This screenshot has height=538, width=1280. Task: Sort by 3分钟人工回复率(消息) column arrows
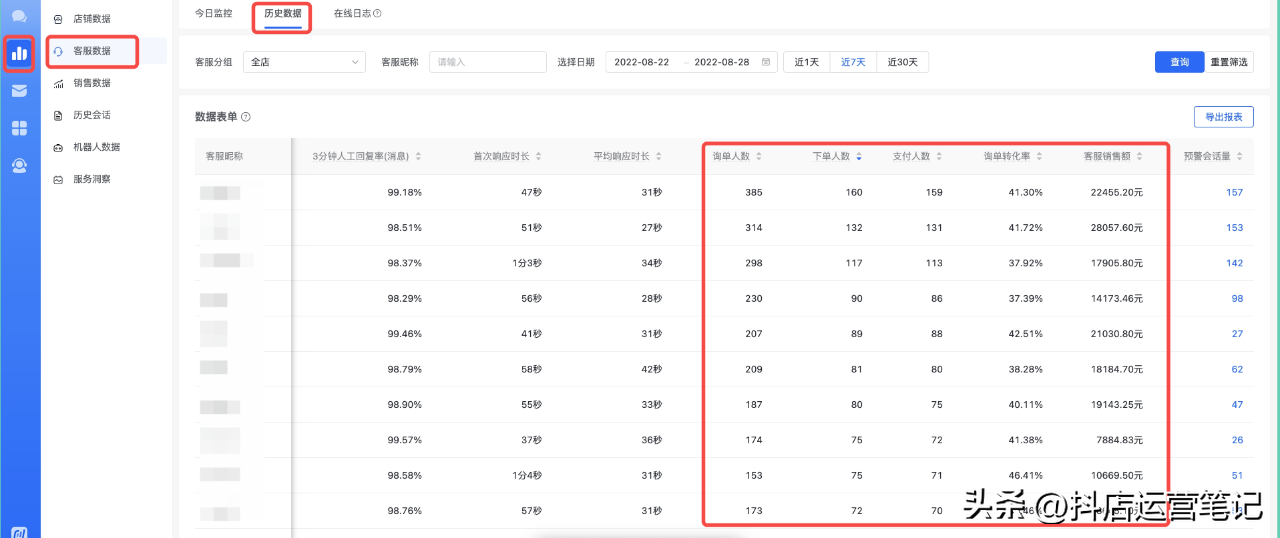(418, 156)
